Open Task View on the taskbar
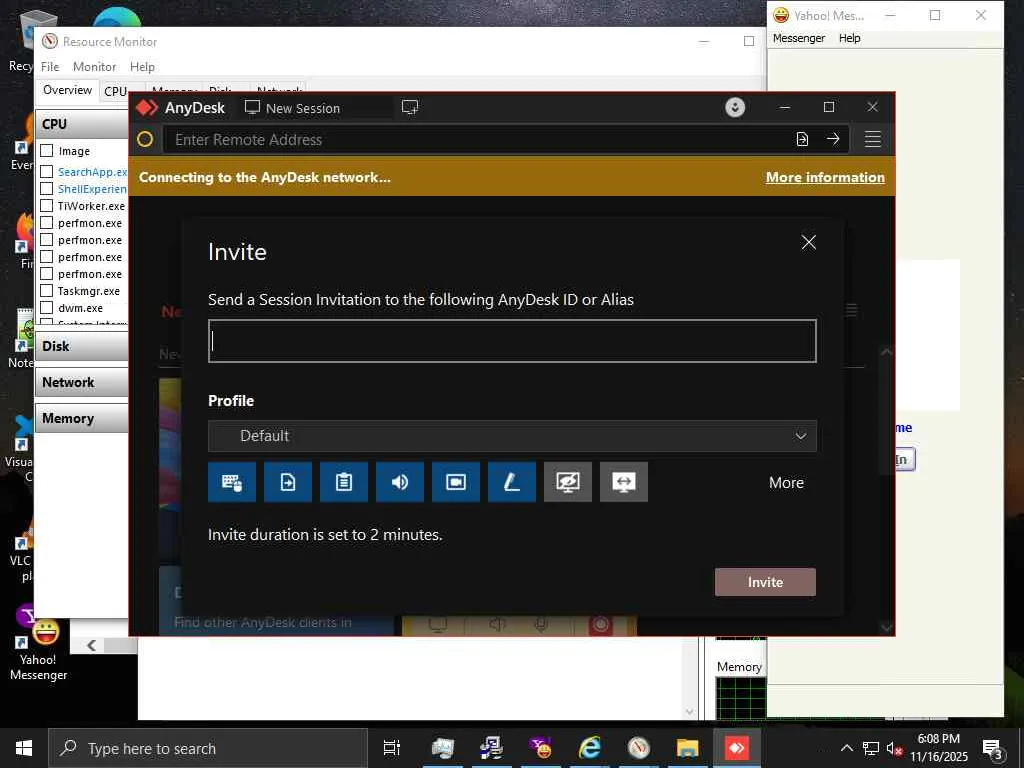1024x768 pixels. click(392, 748)
